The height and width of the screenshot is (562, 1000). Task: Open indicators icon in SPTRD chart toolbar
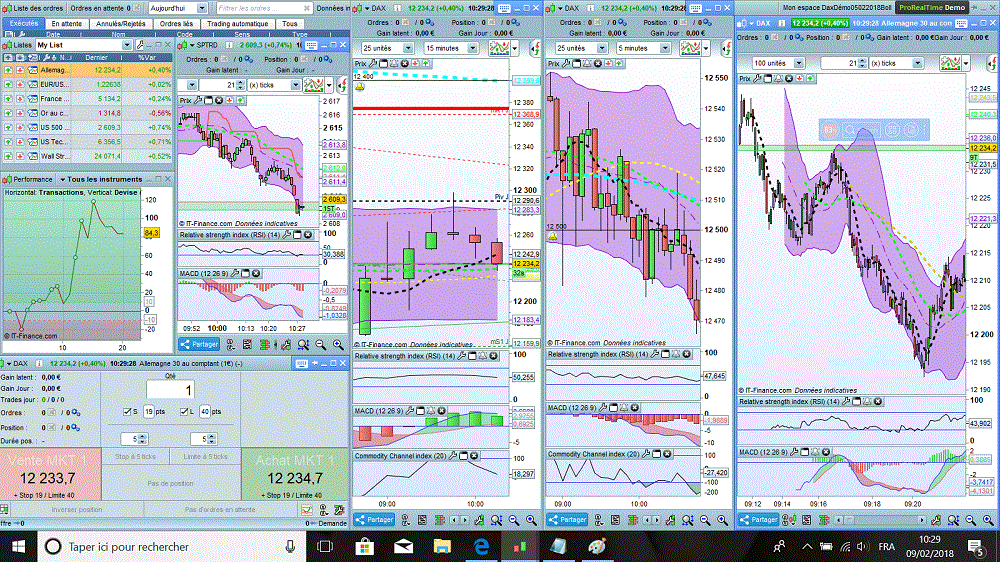(313, 85)
